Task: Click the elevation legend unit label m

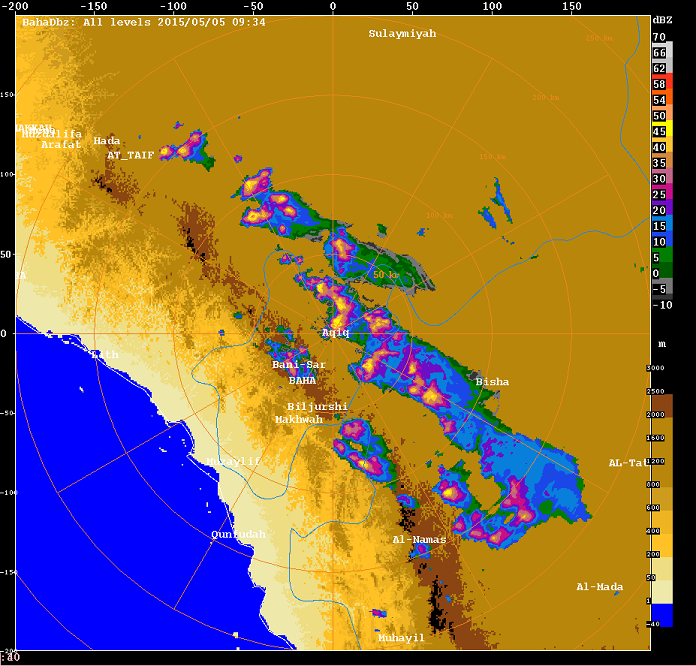Action: coord(662,345)
